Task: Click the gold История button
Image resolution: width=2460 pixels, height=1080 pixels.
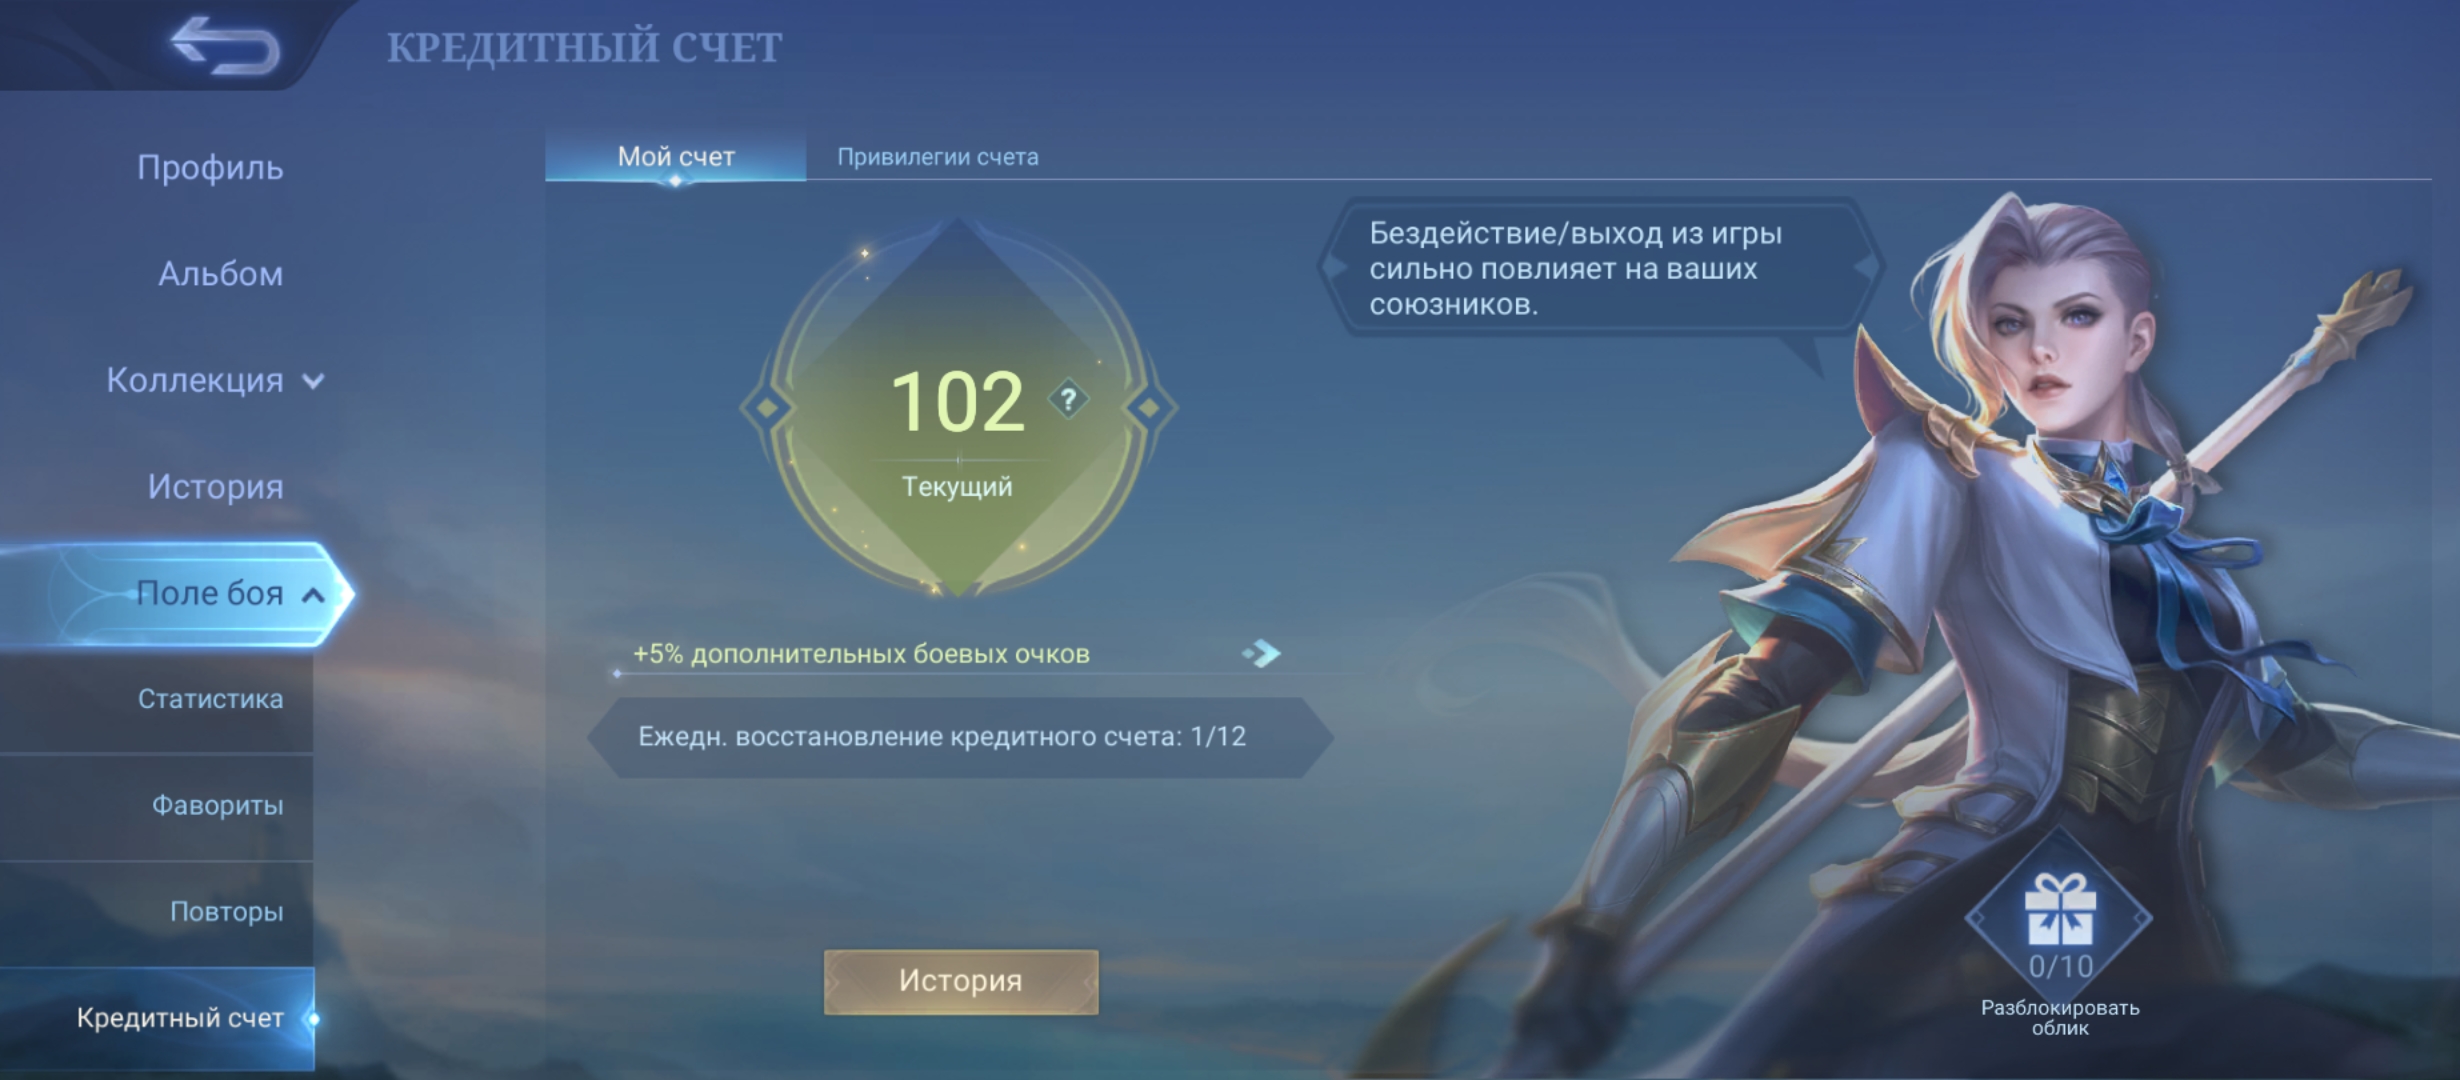Action: click(961, 981)
